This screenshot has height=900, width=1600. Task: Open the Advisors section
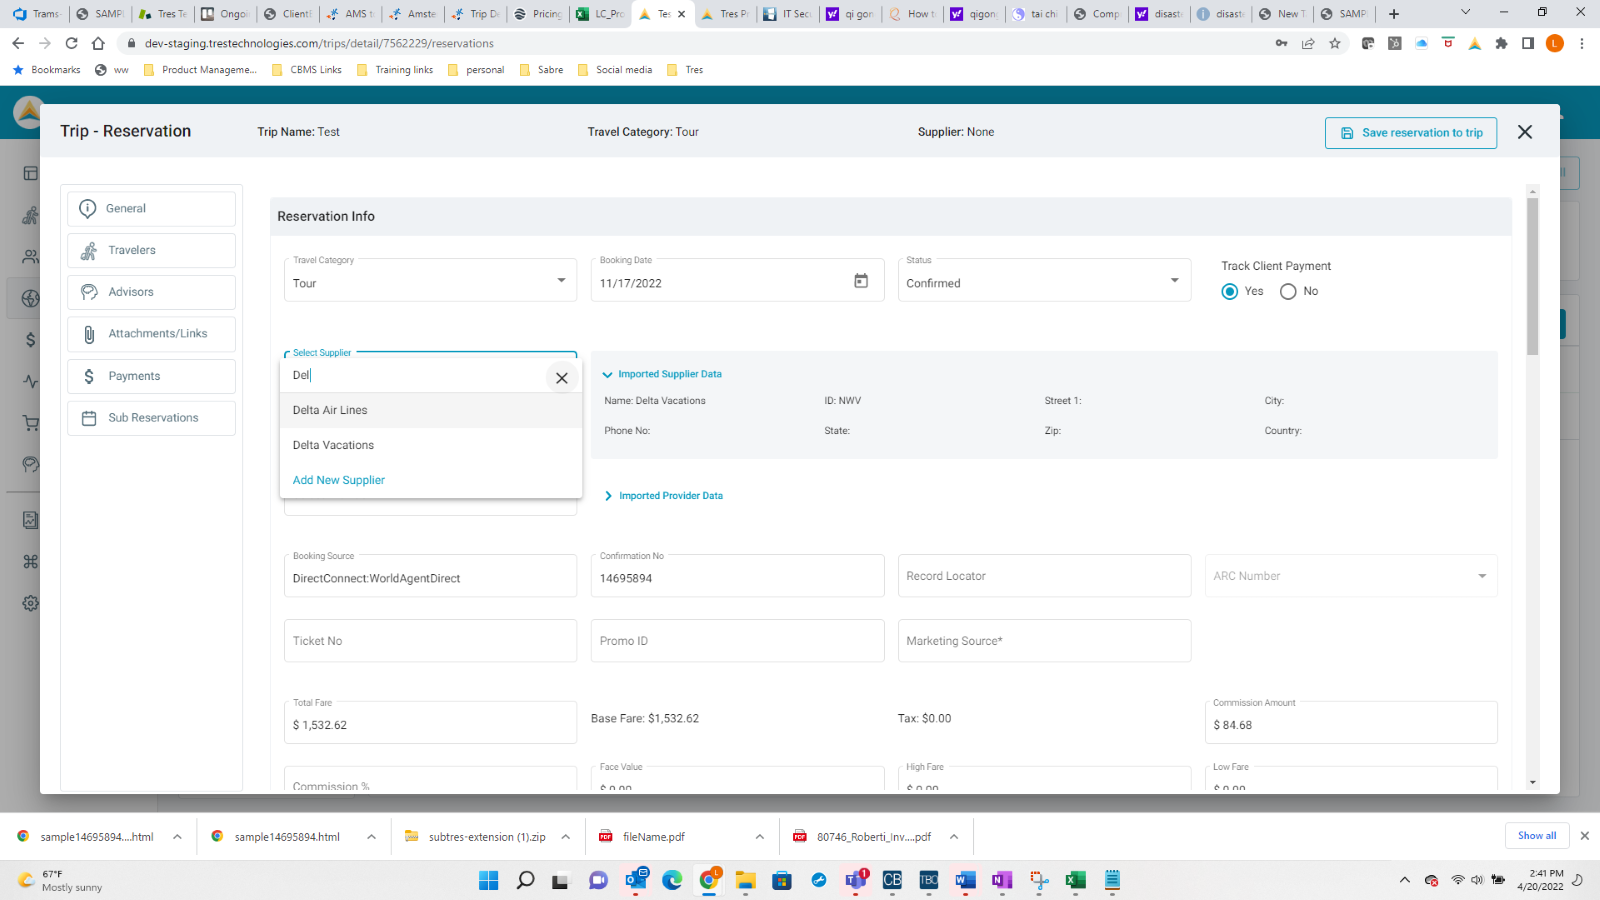[152, 292]
